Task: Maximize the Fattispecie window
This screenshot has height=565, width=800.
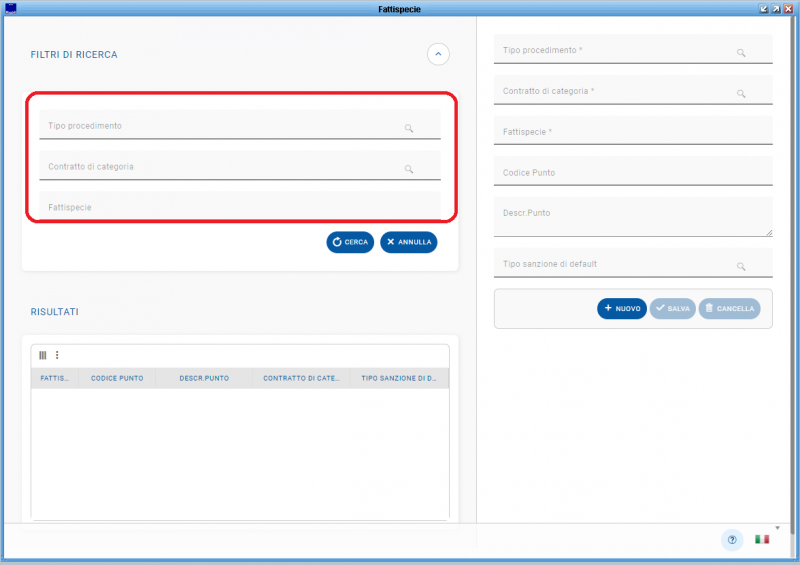Action: tap(776, 9)
